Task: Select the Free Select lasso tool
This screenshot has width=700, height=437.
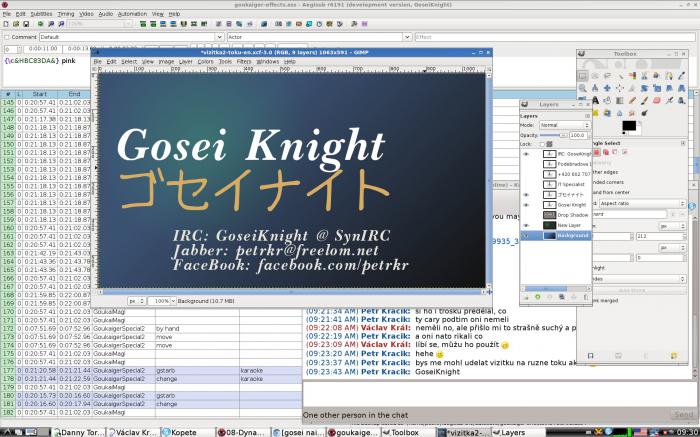Action: coord(607,76)
